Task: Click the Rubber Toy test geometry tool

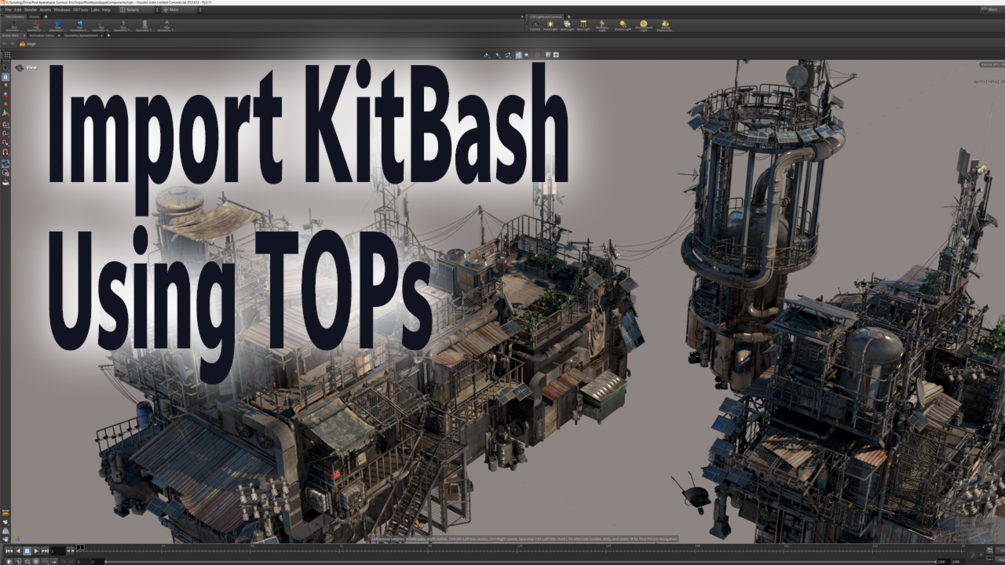Action: (14, 26)
